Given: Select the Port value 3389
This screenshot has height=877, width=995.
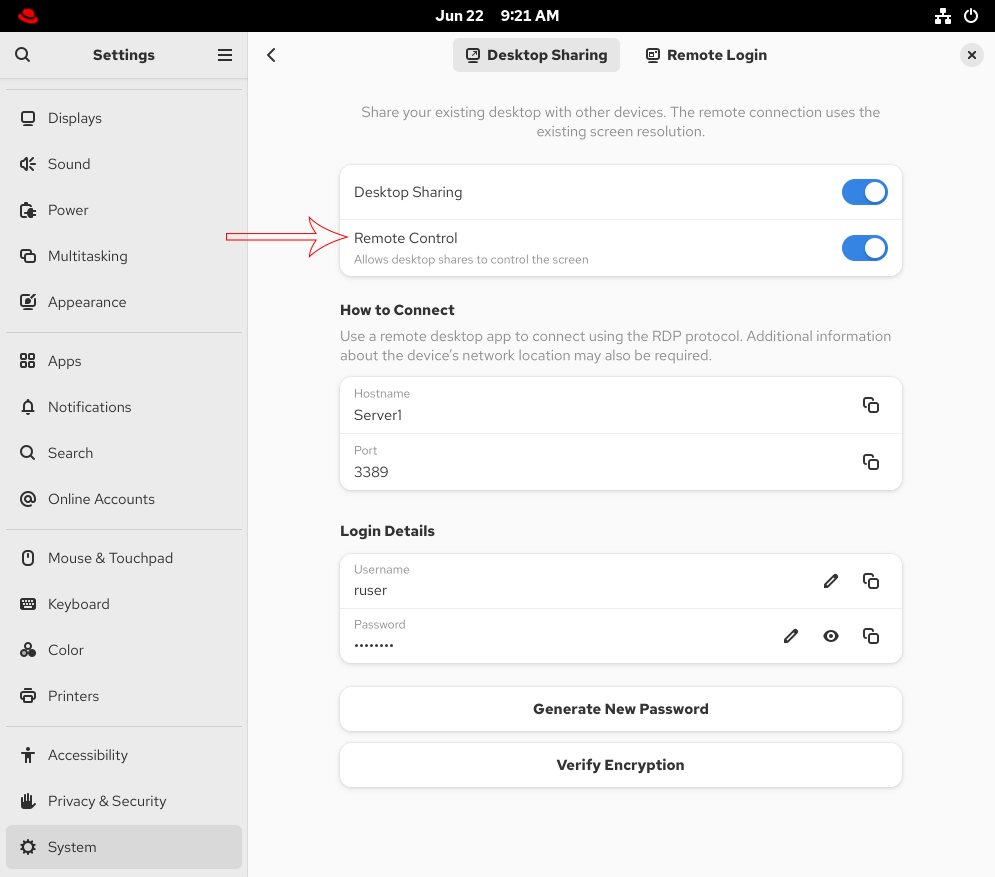Looking at the screenshot, I should click(x=371, y=472).
